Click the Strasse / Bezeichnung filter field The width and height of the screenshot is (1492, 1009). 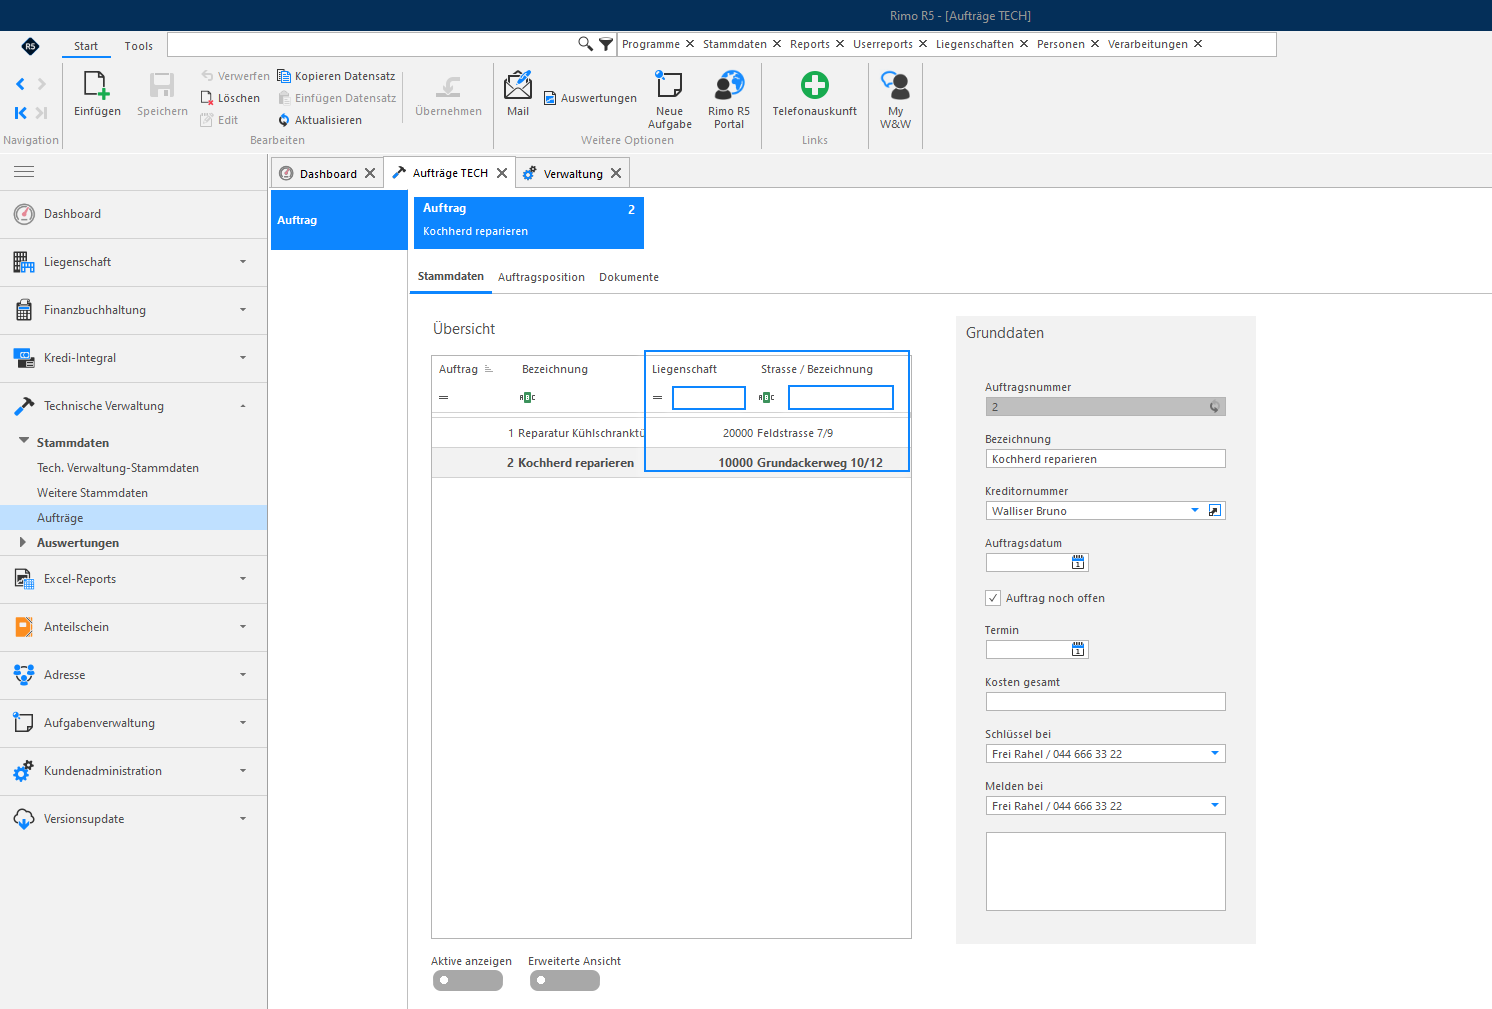841,398
